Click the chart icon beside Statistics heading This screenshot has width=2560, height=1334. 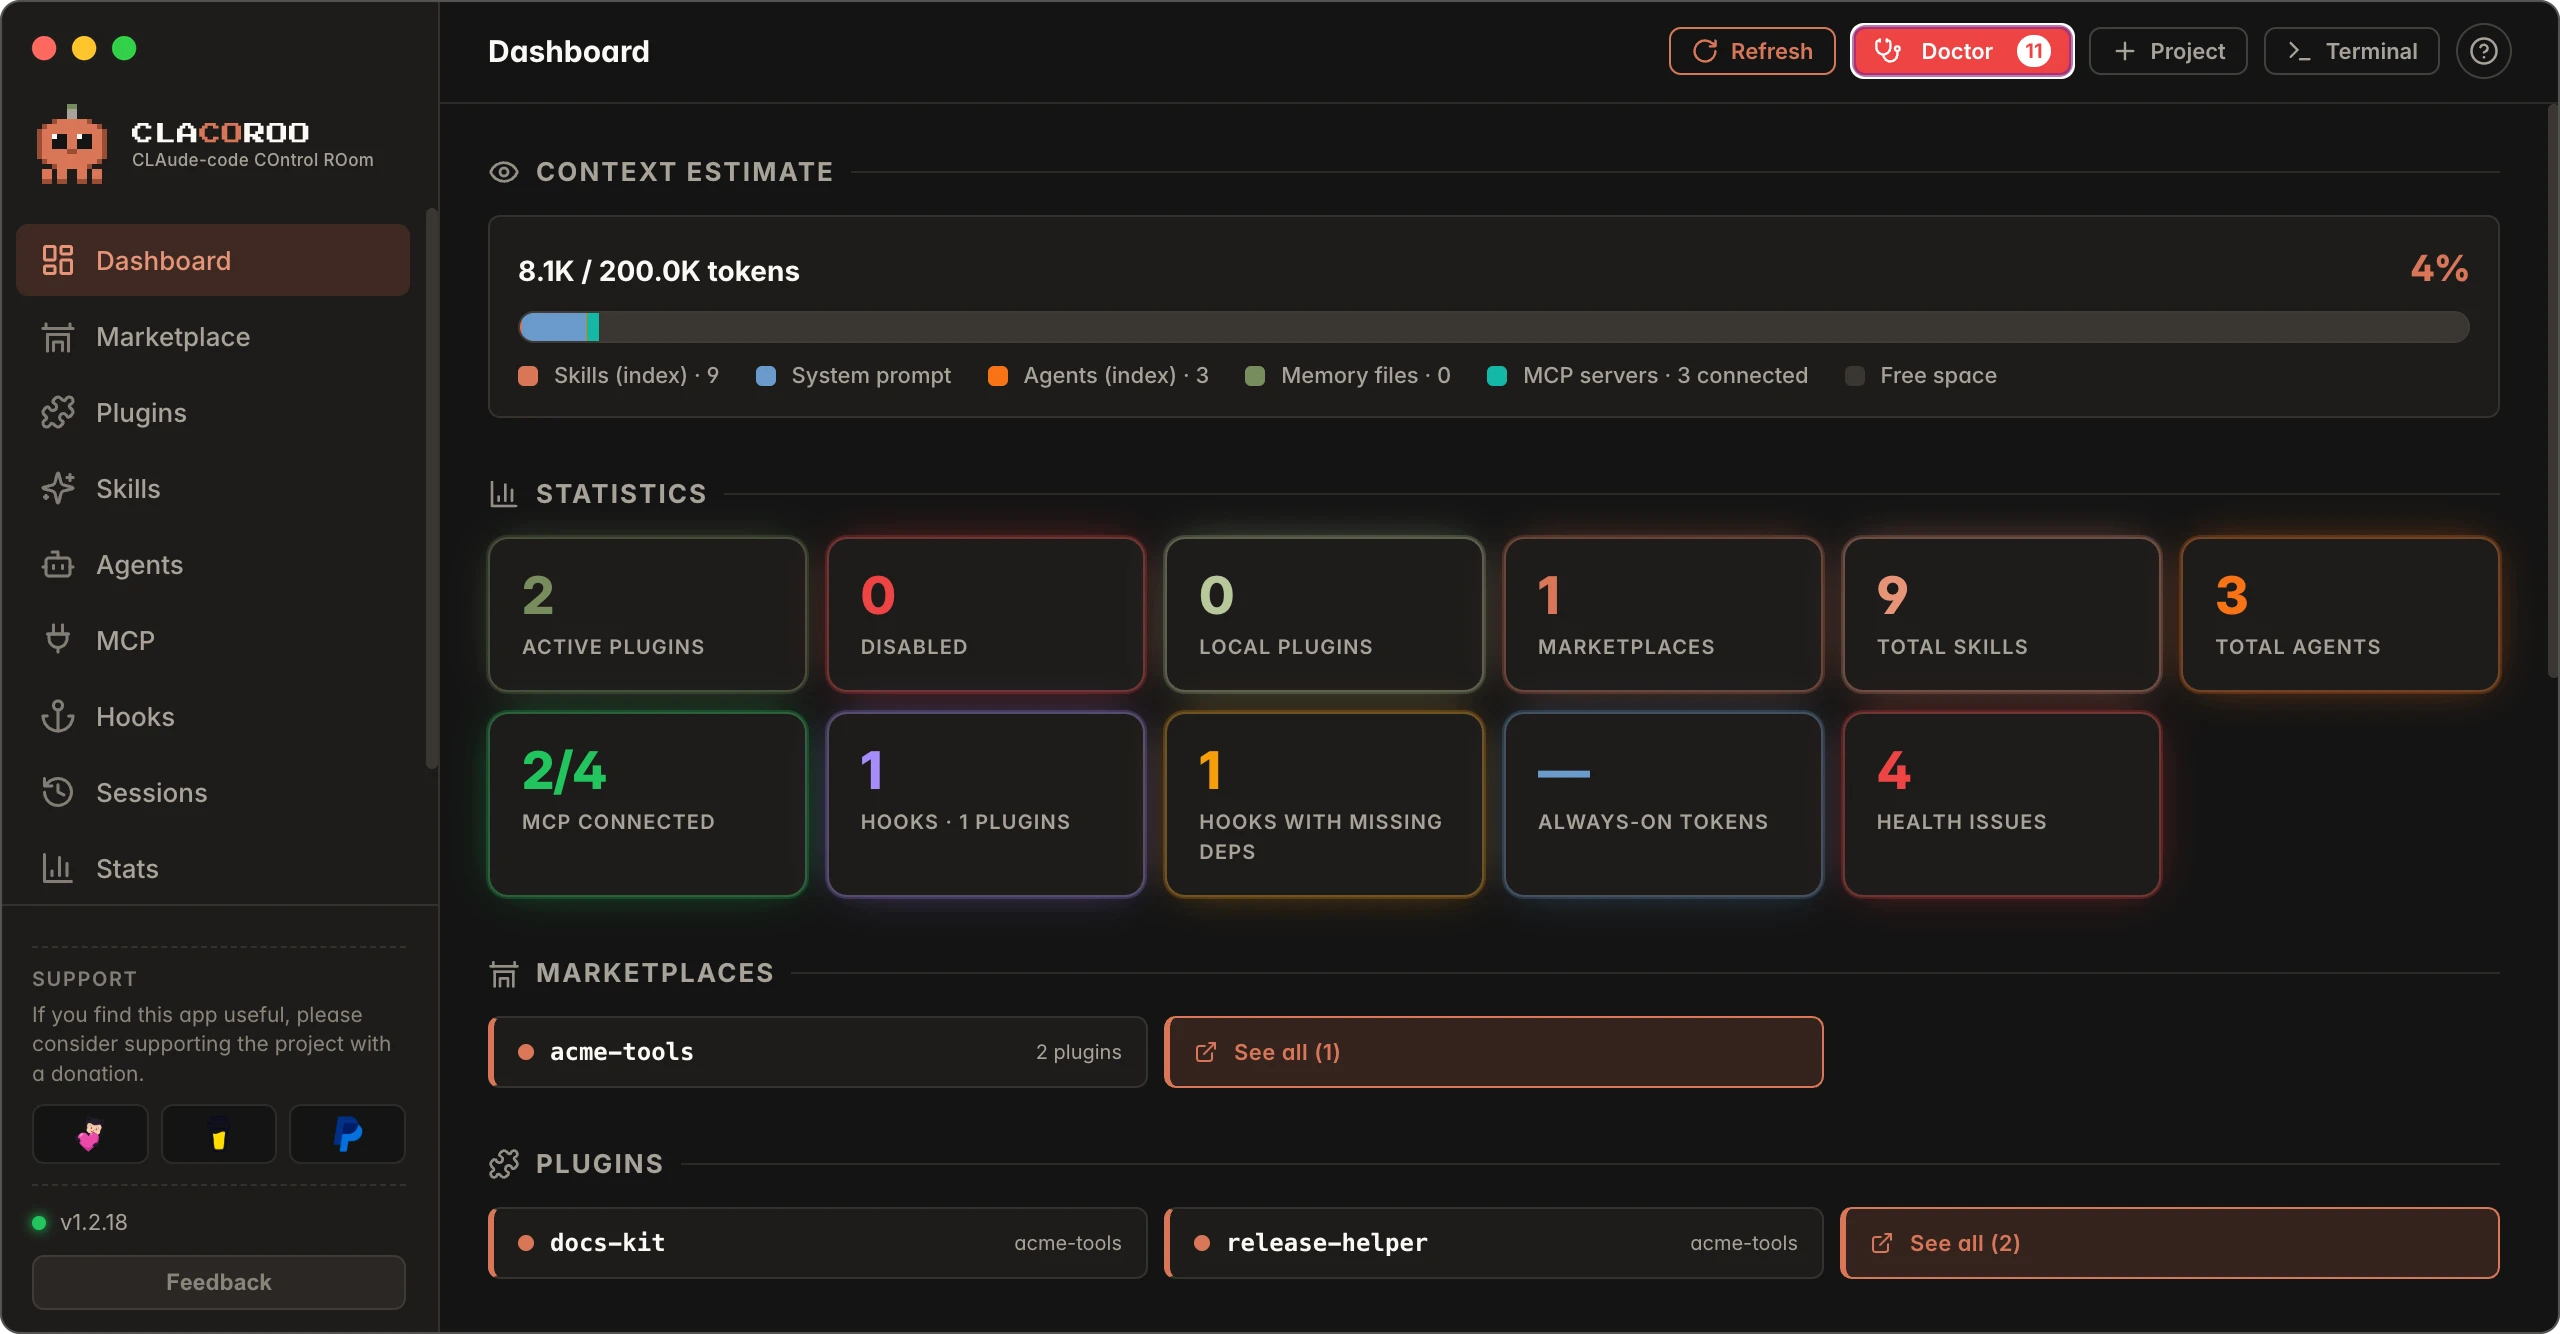pos(504,494)
